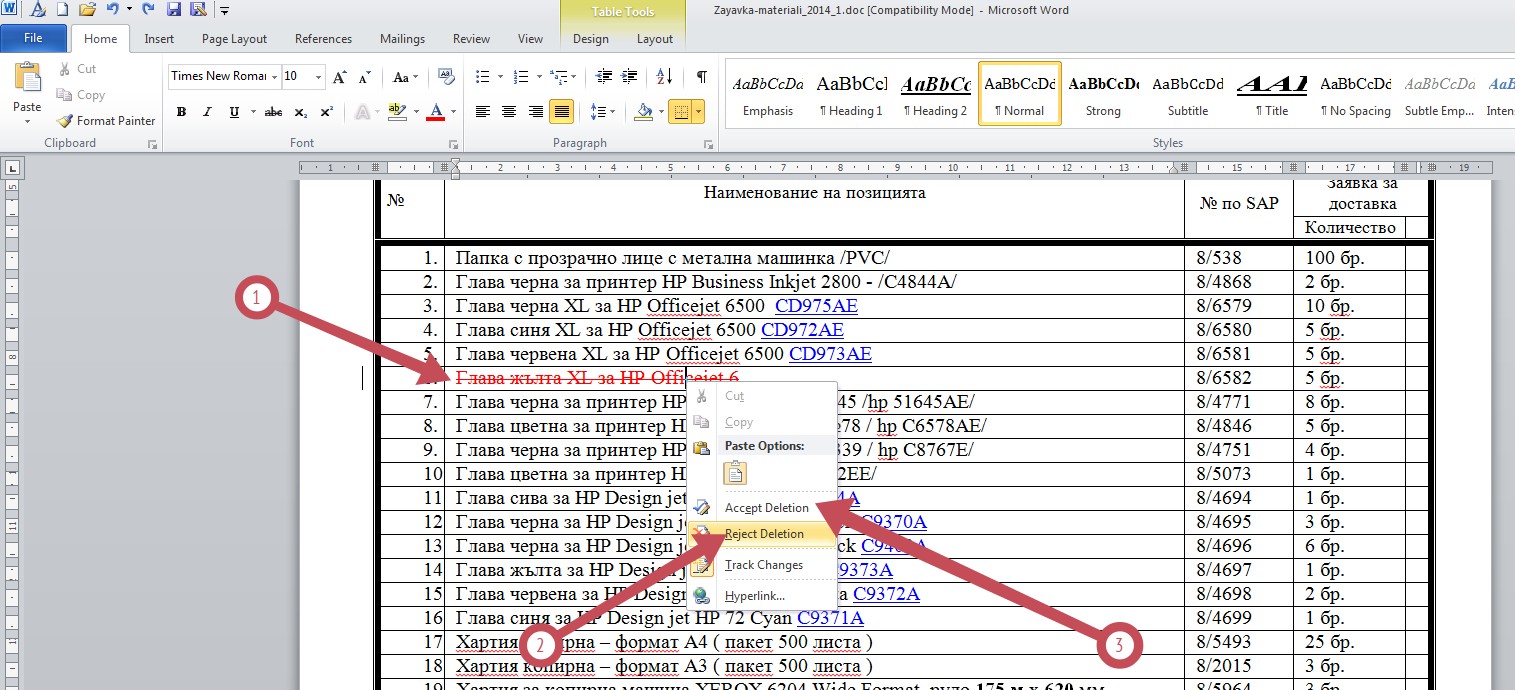Click the Open folder icon in Quick Access Toolbar
Viewport: 1515px width, 690px height.
pos(86,10)
